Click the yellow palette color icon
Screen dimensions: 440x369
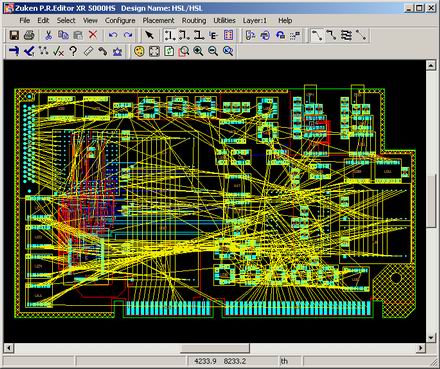139,51
